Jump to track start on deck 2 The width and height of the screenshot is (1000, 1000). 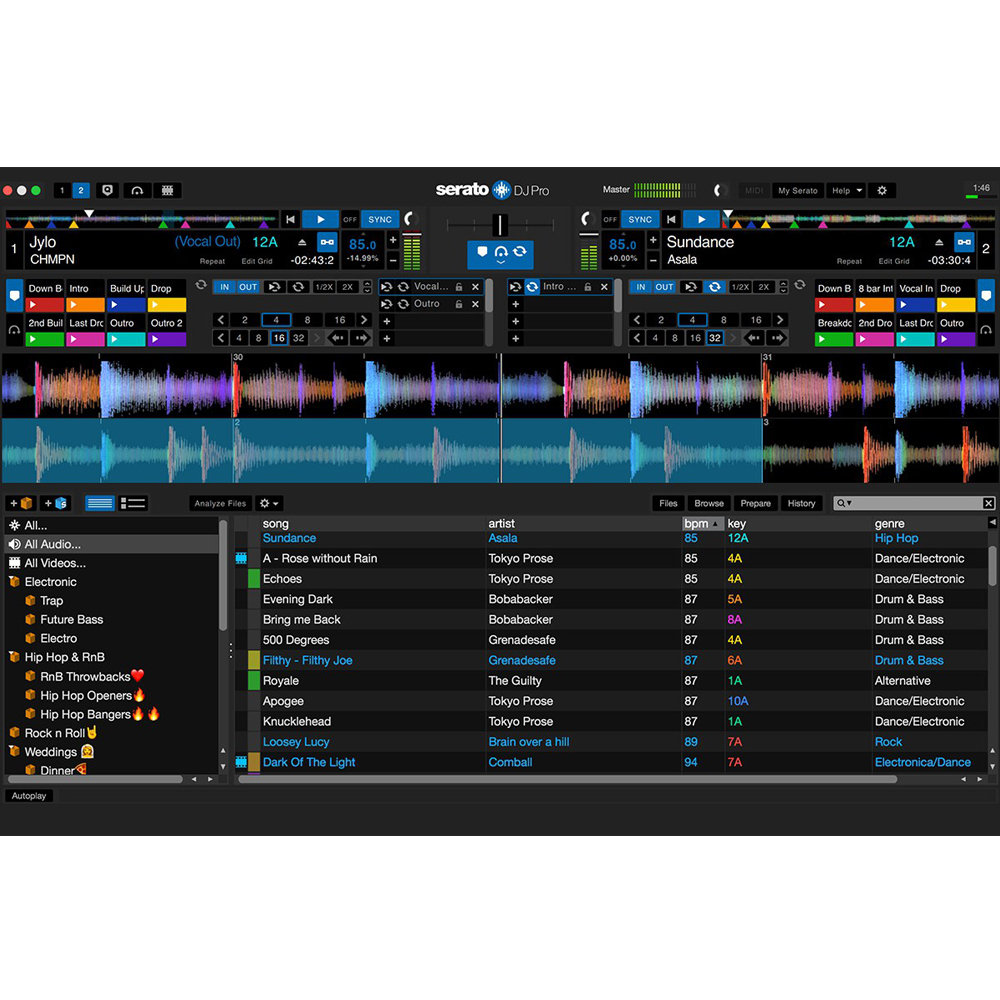[671, 219]
